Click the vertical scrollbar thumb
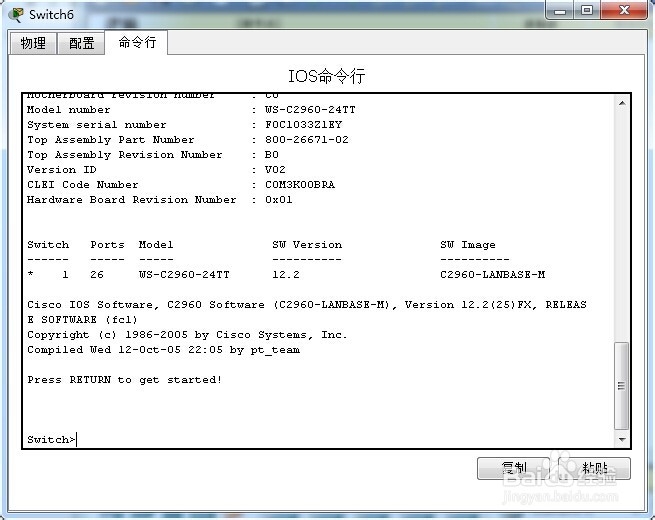 622,386
